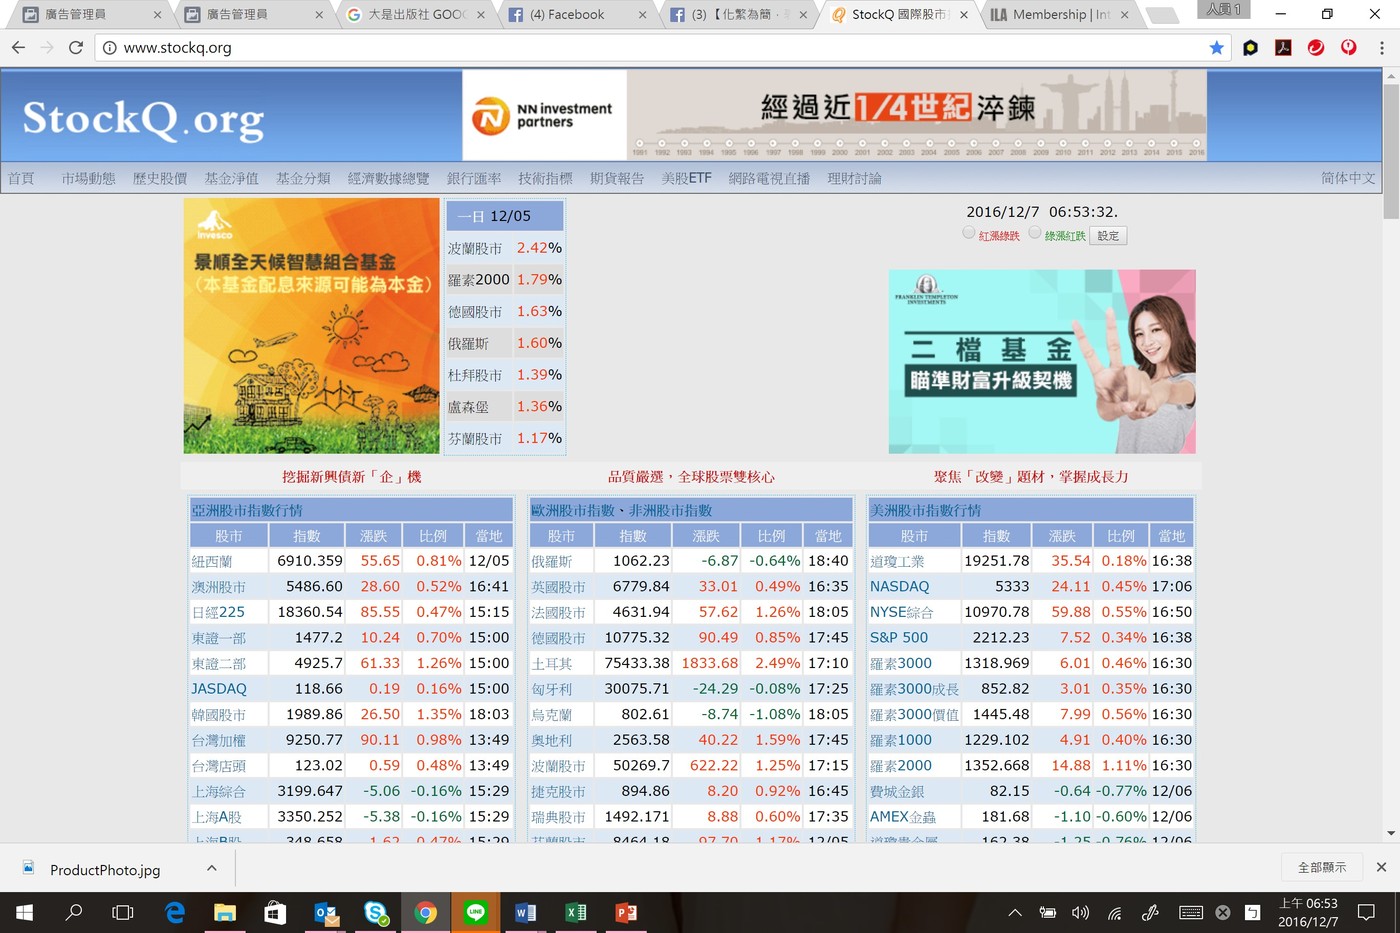Open Outlook from the taskbar
The width and height of the screenshot is (1400, 933).
326,912
